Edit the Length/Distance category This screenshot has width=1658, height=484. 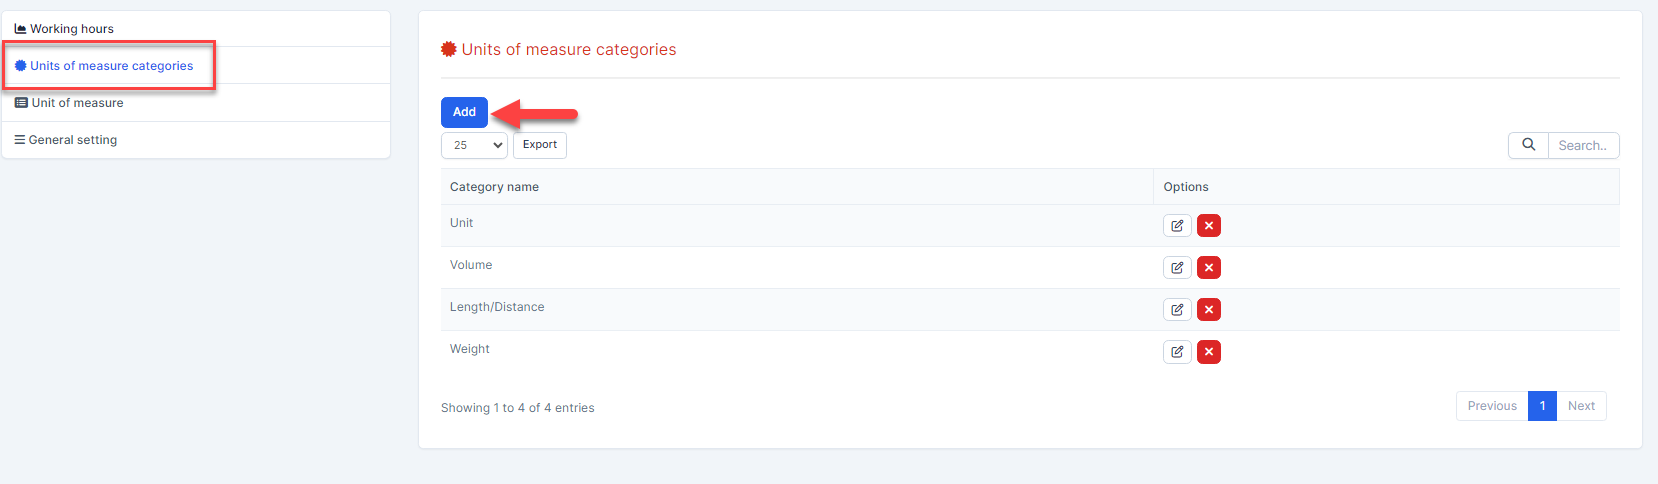1177,310
